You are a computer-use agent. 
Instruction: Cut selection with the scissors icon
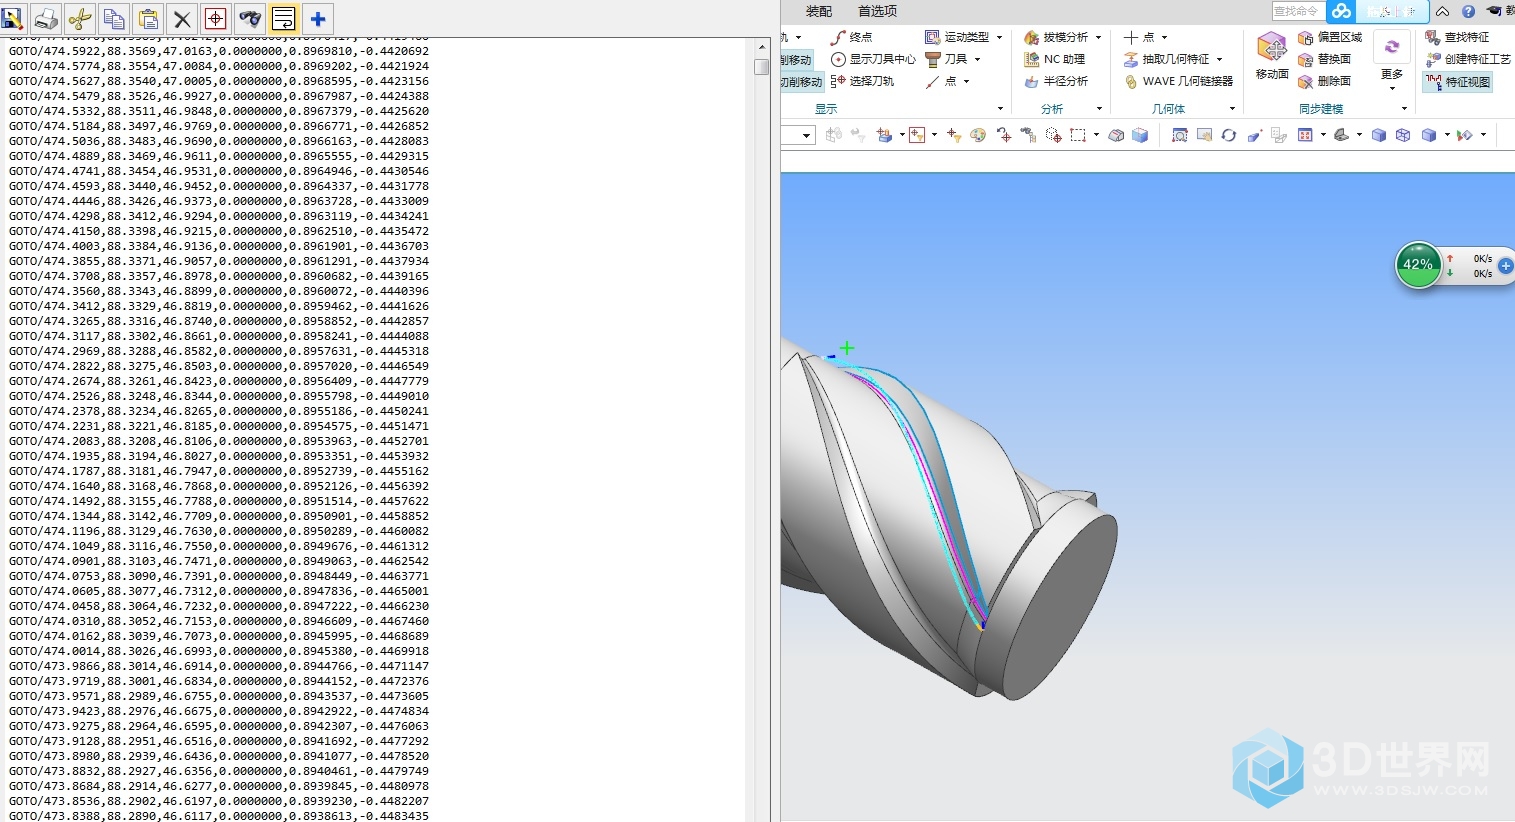tap(80, 18)
